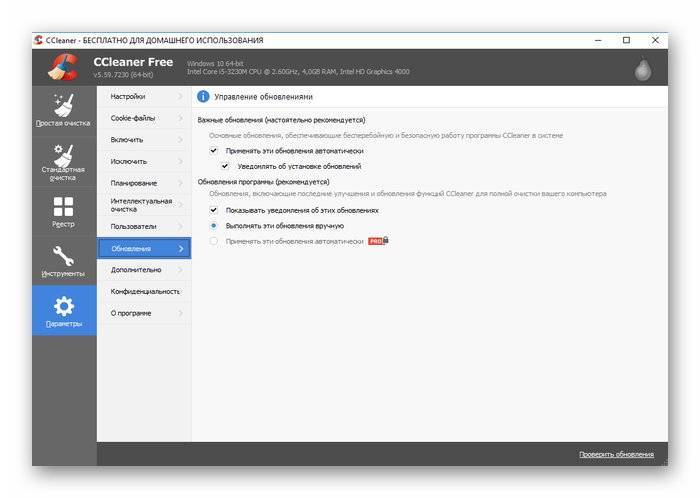
Task: Click Обновления программы section label
Action: [263, 182]
